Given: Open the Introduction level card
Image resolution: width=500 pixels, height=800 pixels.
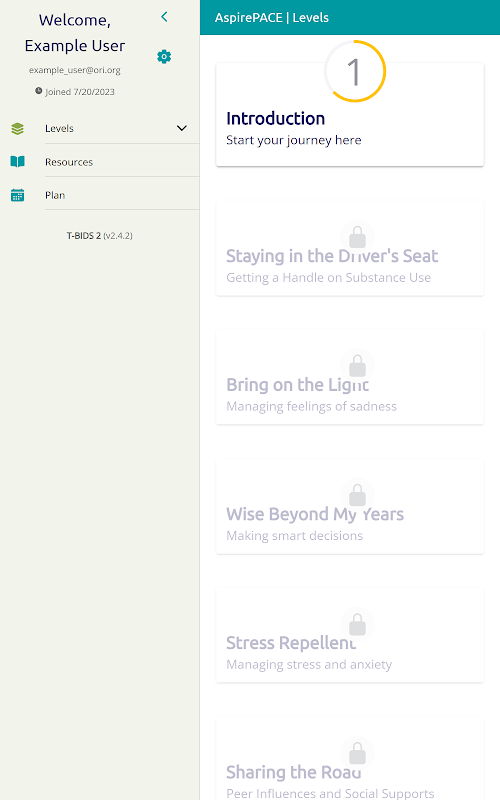Looking at the screenshot, I should pyautogui.click(x=350, y=115).
